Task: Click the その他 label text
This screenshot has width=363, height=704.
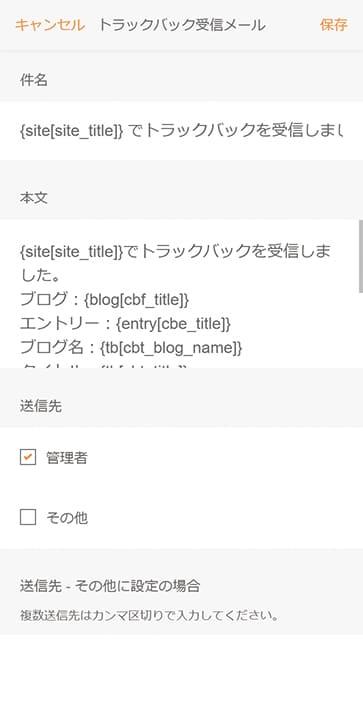Action: pyautogui.click(x=66, y=518)
